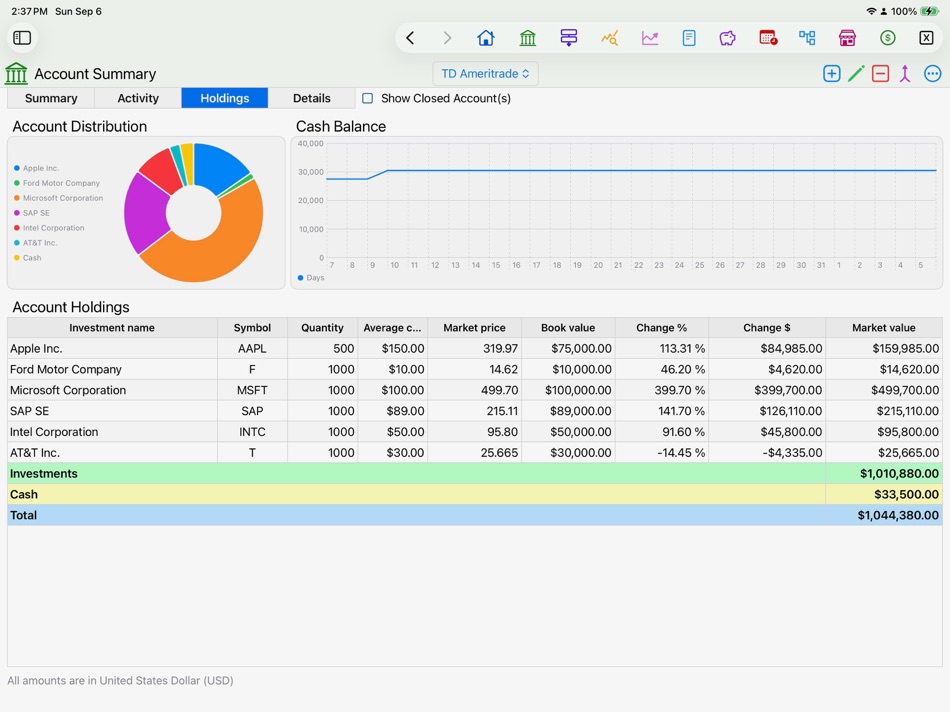Toggle the sidebar panel icon

point(22,38)
